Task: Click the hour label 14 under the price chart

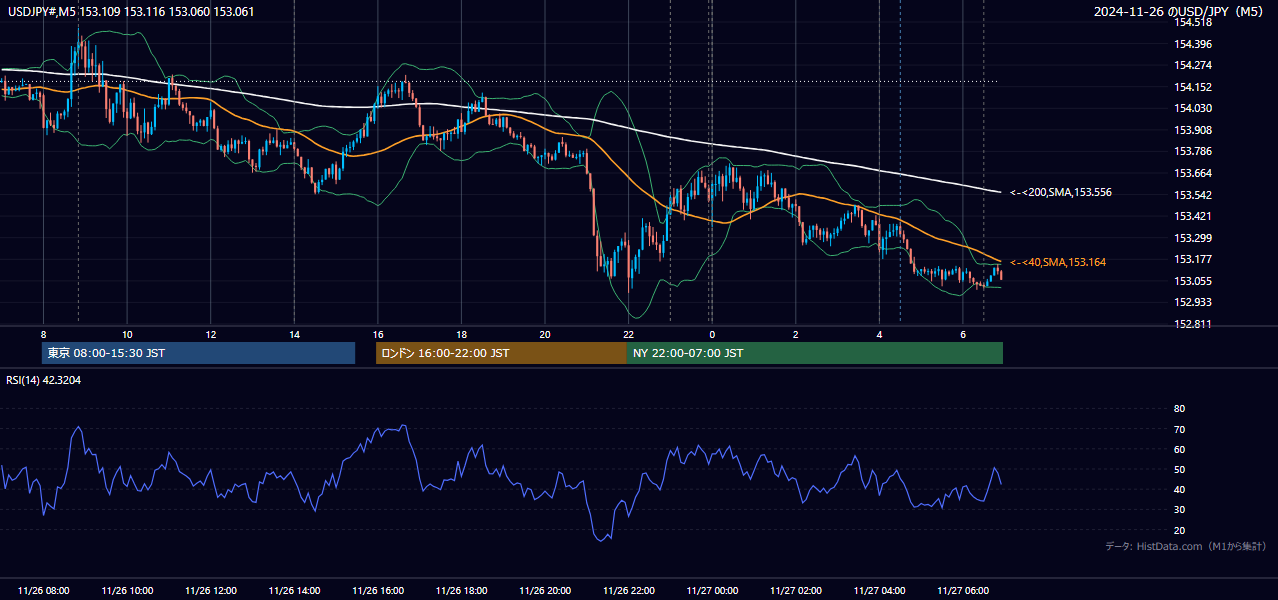Action: (x=294, y=334)
